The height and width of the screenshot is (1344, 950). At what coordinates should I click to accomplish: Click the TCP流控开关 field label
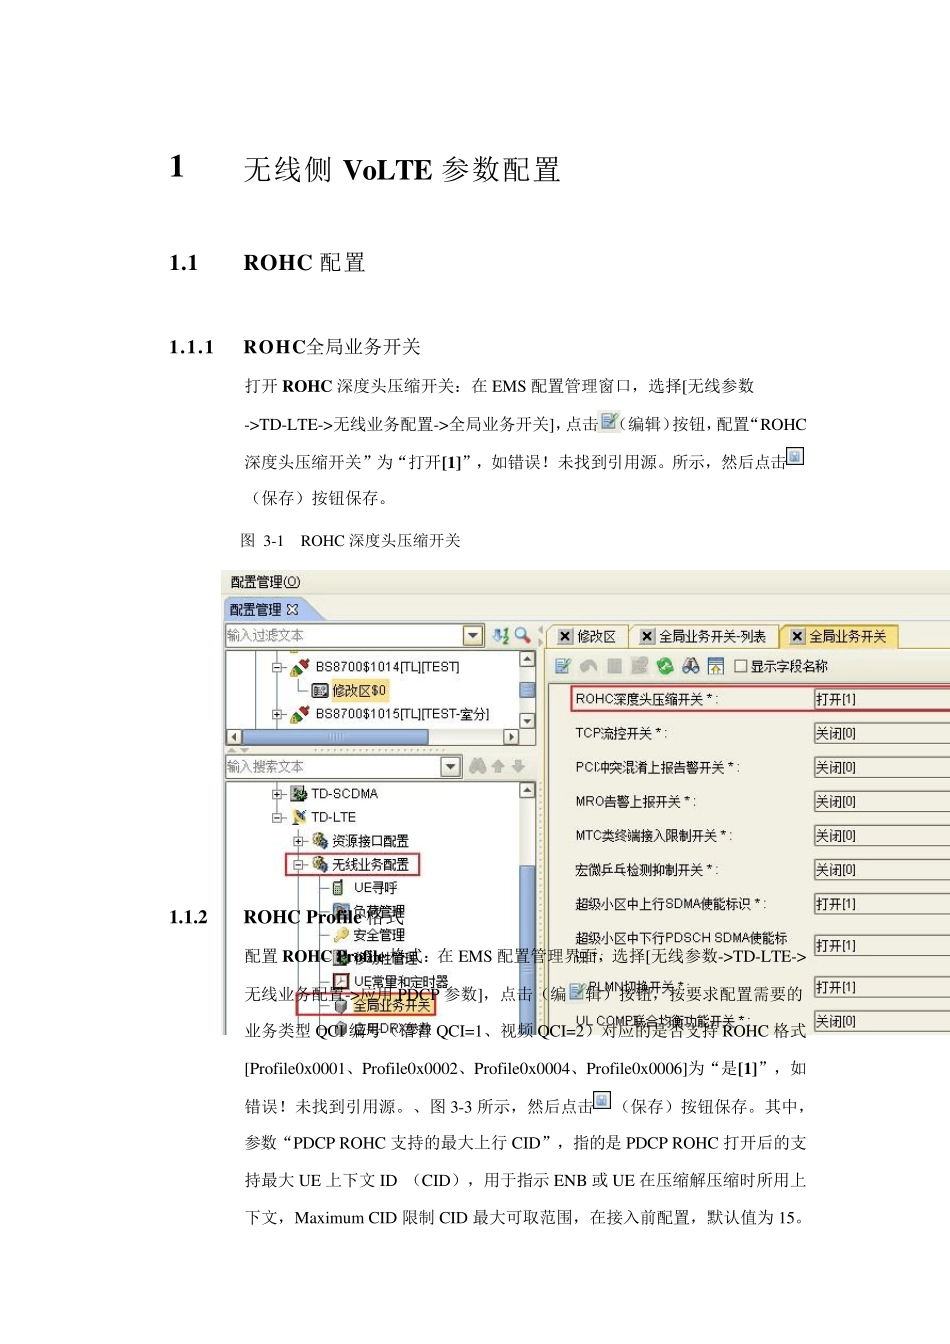[x=621, y=733]
